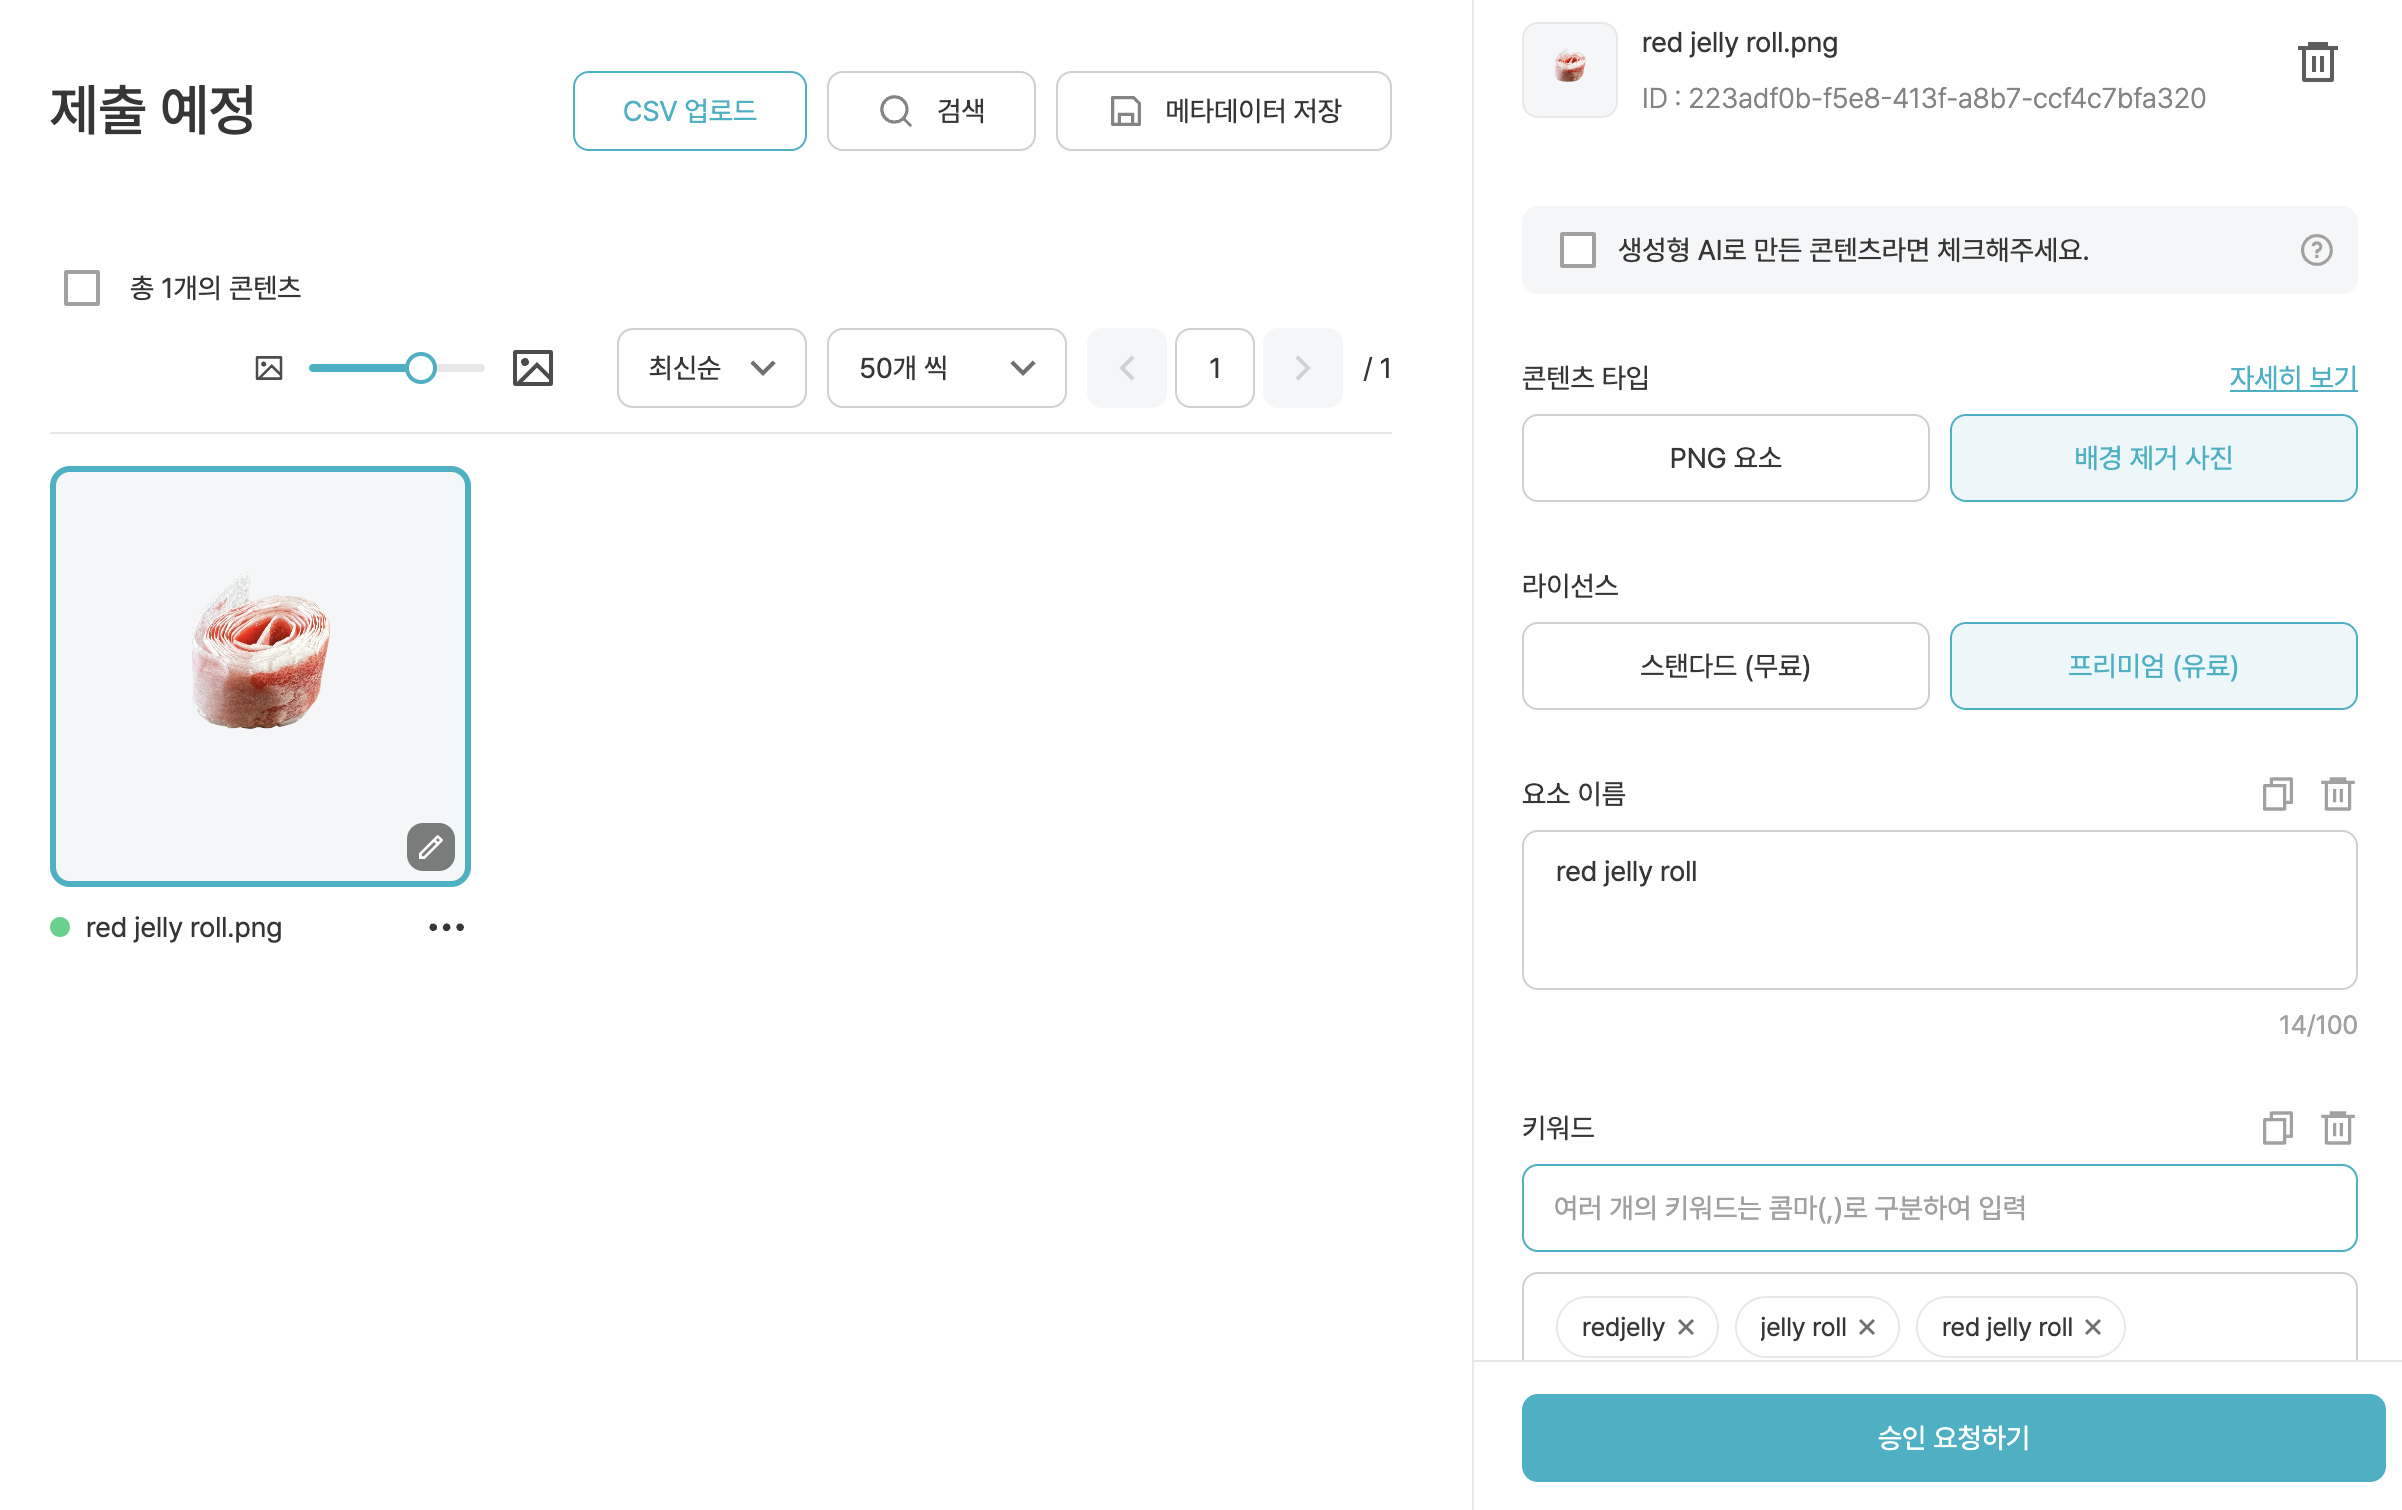
Task: Click the copy icon next to 키워드
Action: [2277, 1128]
